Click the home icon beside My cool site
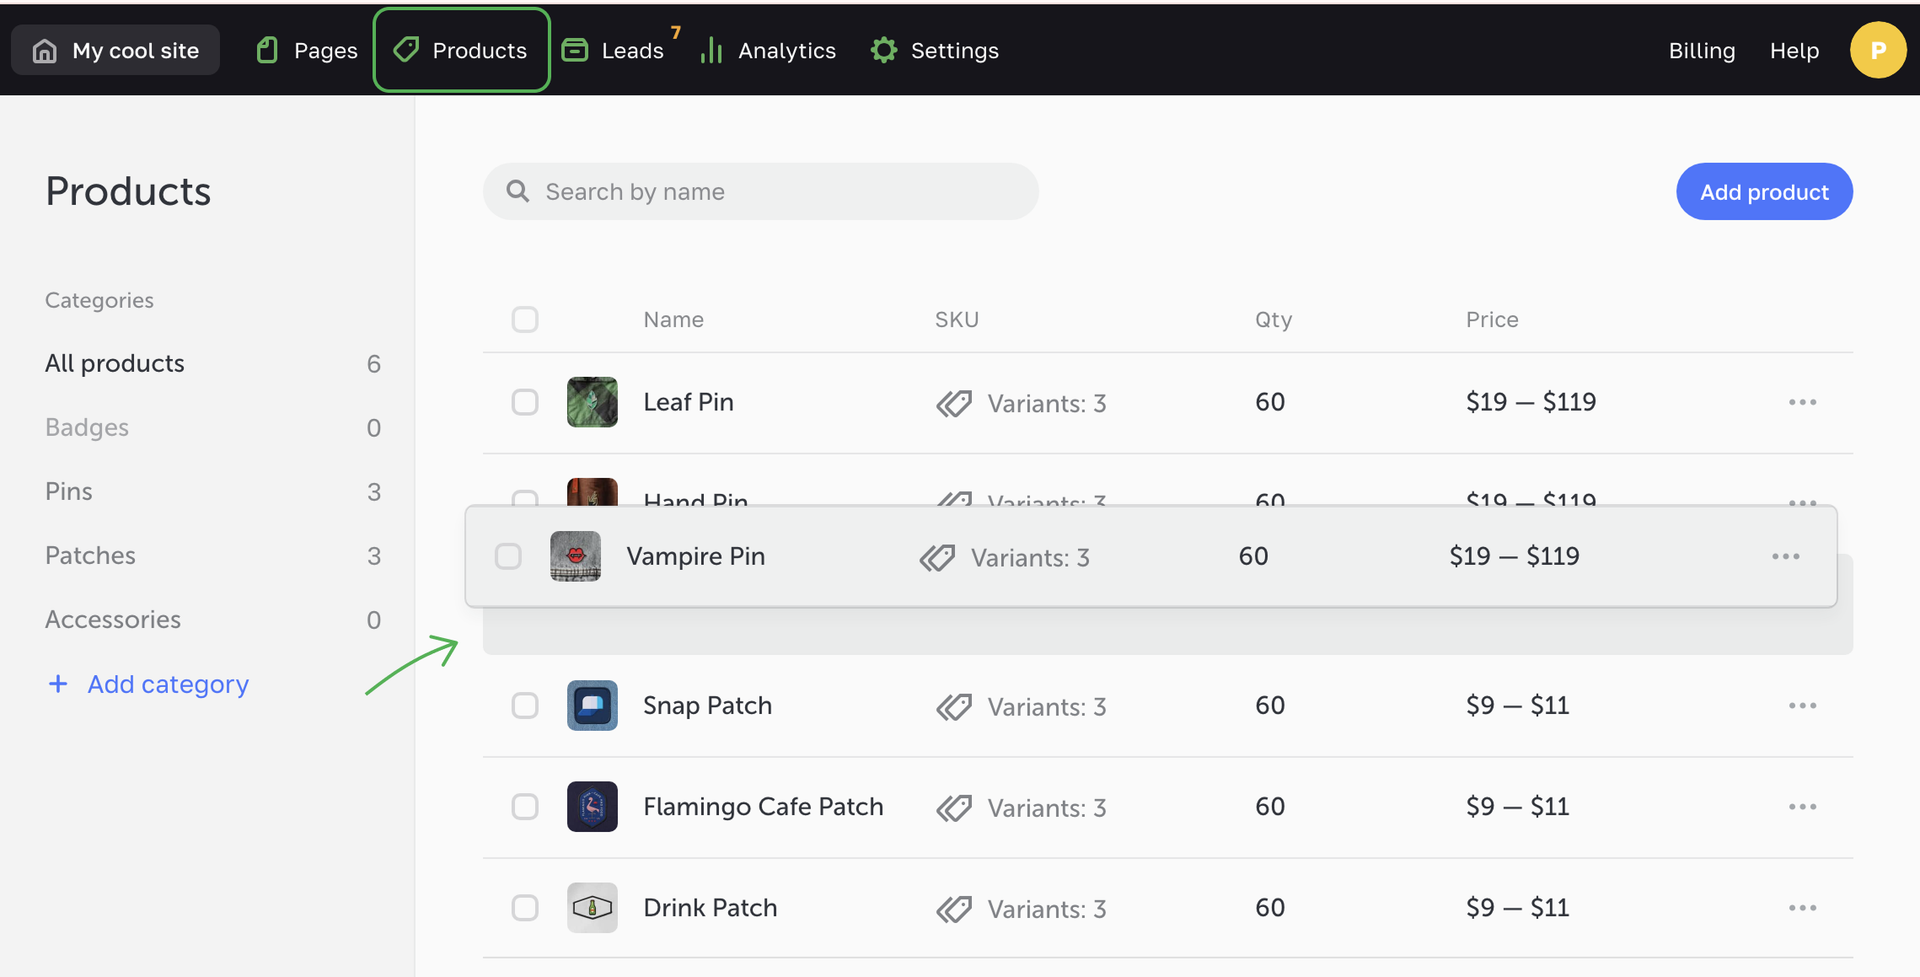1920x977 pixels. pos(45,51)
